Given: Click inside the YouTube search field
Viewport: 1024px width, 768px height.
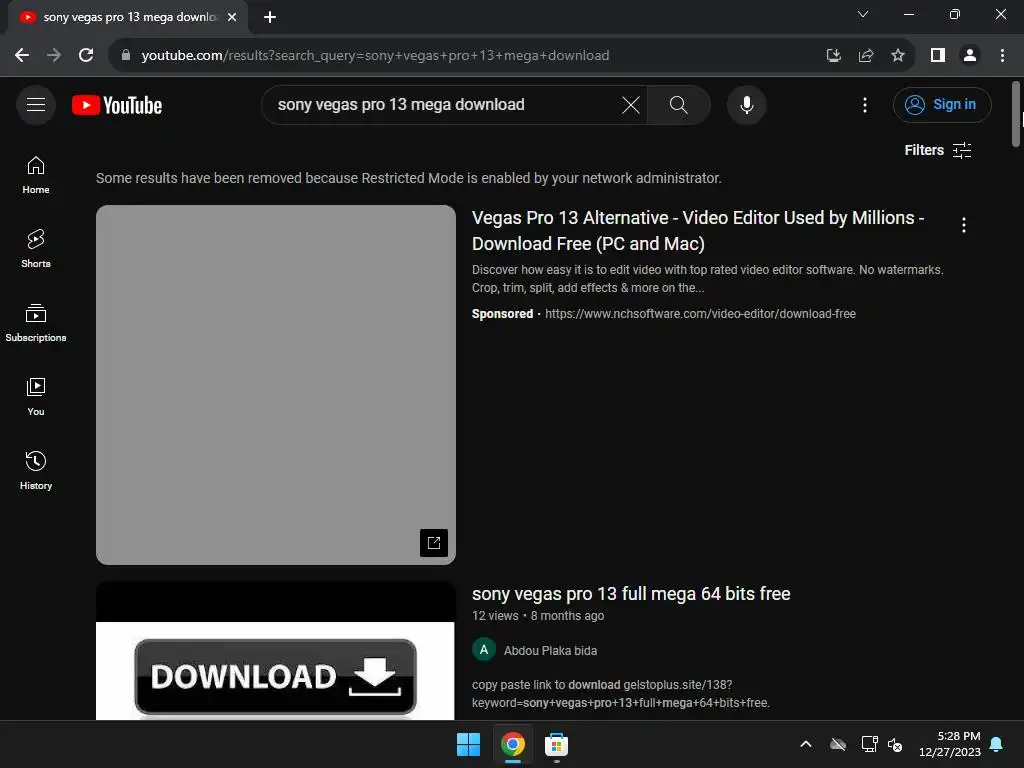Looking at the screenshot, I should [x=444, y=104].
